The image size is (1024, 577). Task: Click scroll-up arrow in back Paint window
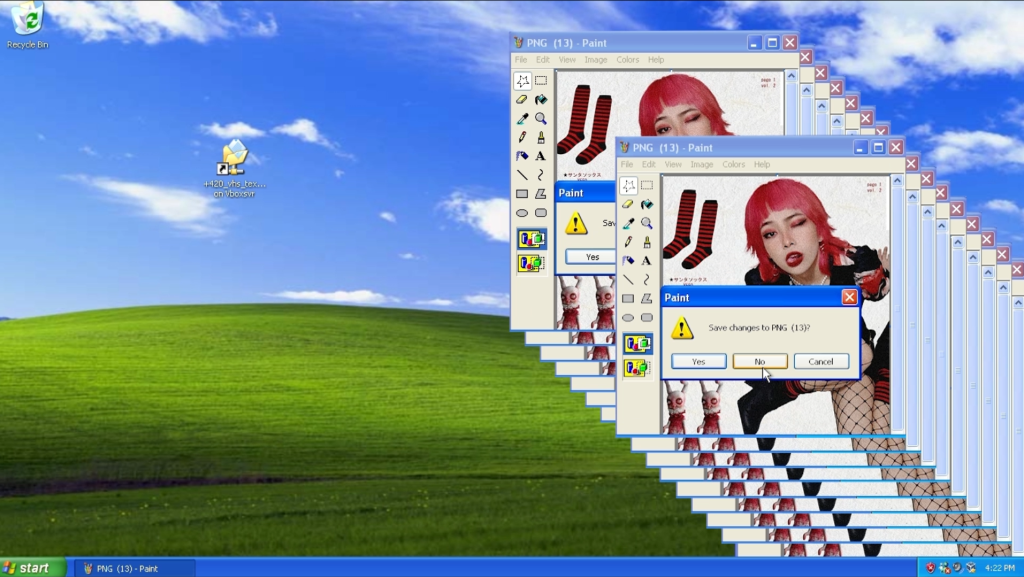pos(791,76)
